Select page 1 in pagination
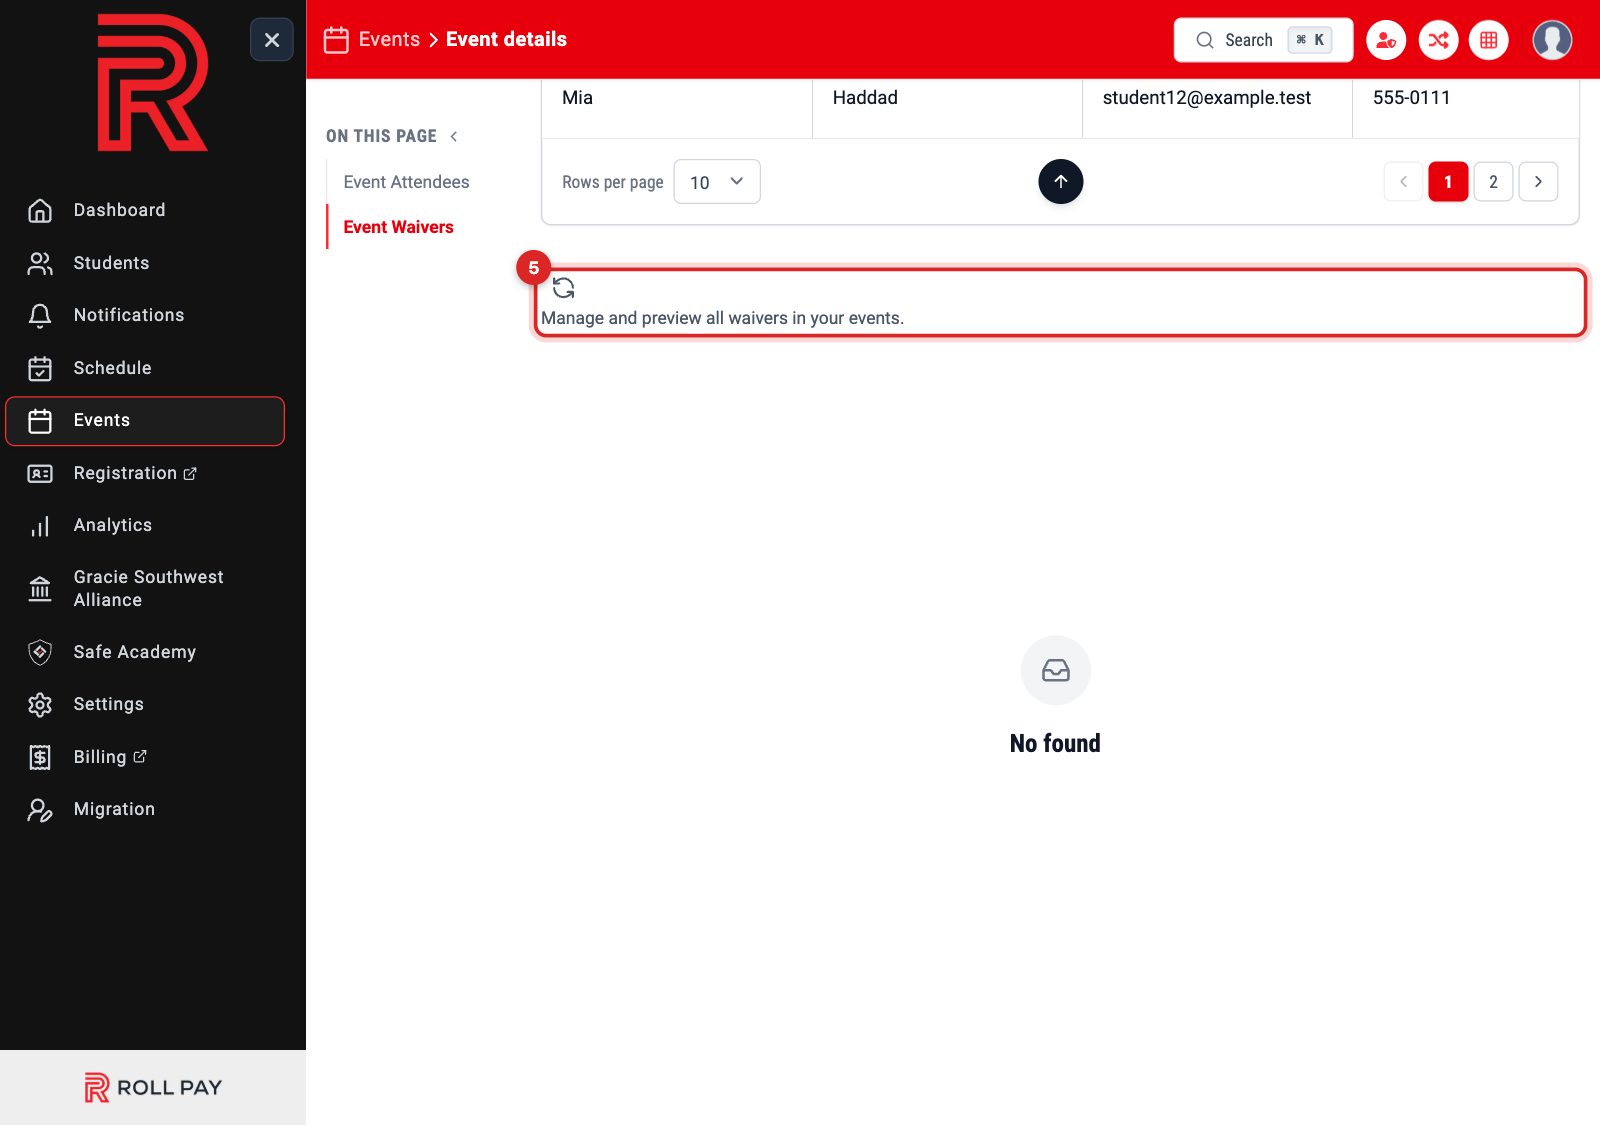Screen dimensions: 1600x1125 (1448, 182)
